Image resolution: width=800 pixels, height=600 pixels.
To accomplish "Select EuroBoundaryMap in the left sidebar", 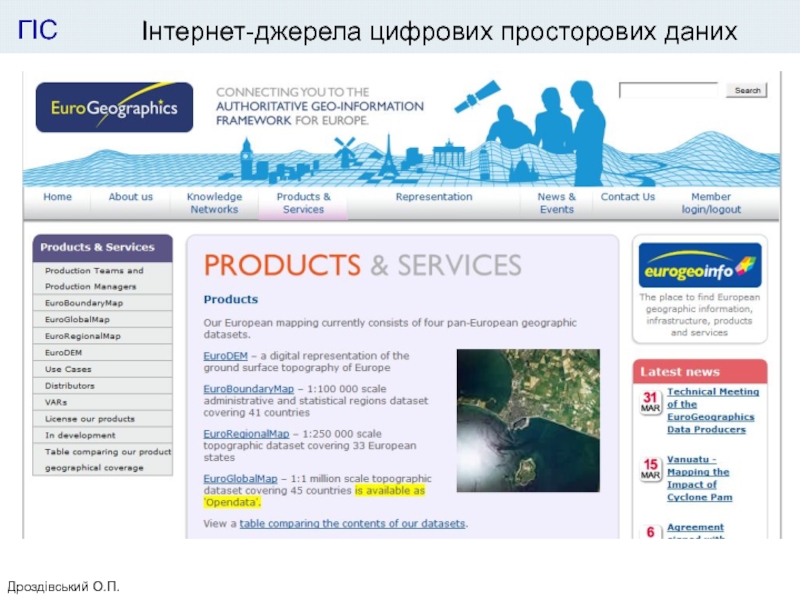I will [103, 303].
